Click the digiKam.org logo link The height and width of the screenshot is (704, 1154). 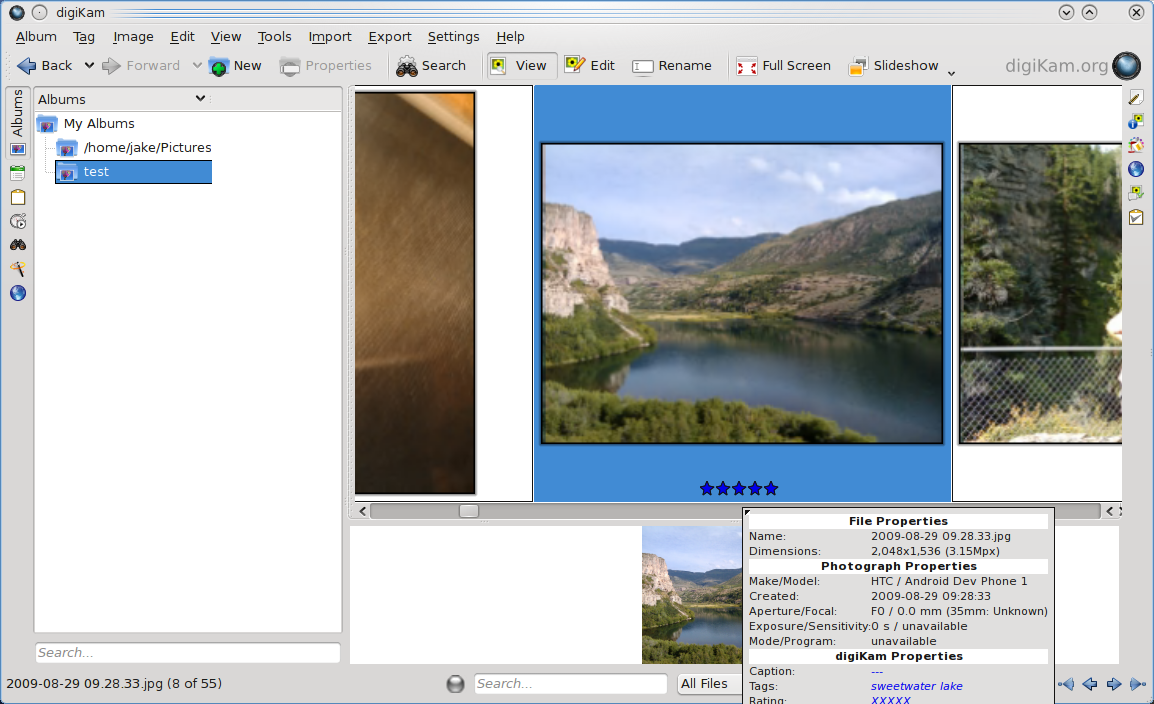[x=1072, y=65]
